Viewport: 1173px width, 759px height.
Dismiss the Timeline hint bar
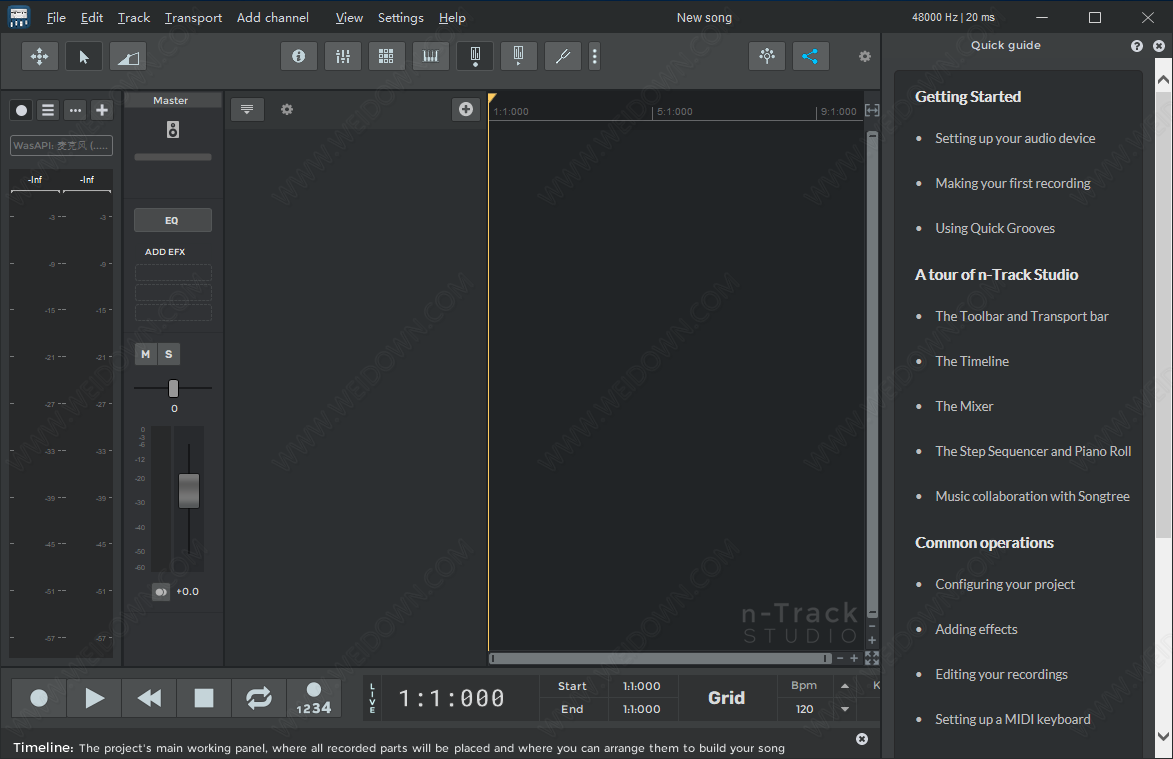tap(862, 739)
